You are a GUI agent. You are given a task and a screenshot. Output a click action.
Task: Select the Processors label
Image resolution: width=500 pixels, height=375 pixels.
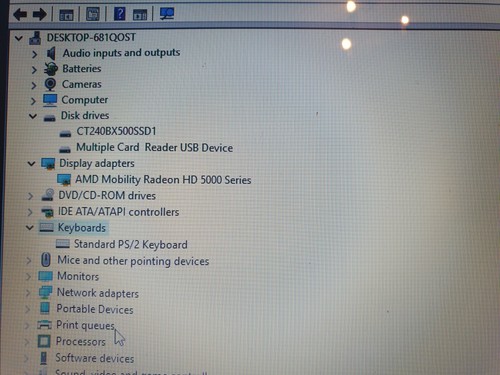81,341
